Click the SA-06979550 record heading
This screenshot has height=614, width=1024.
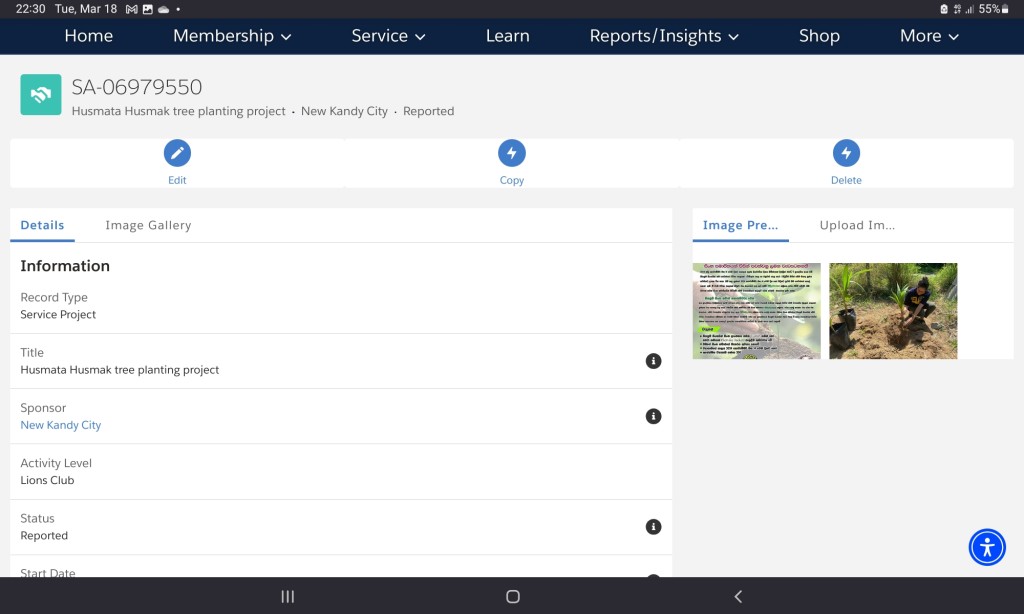coord(136,87)
